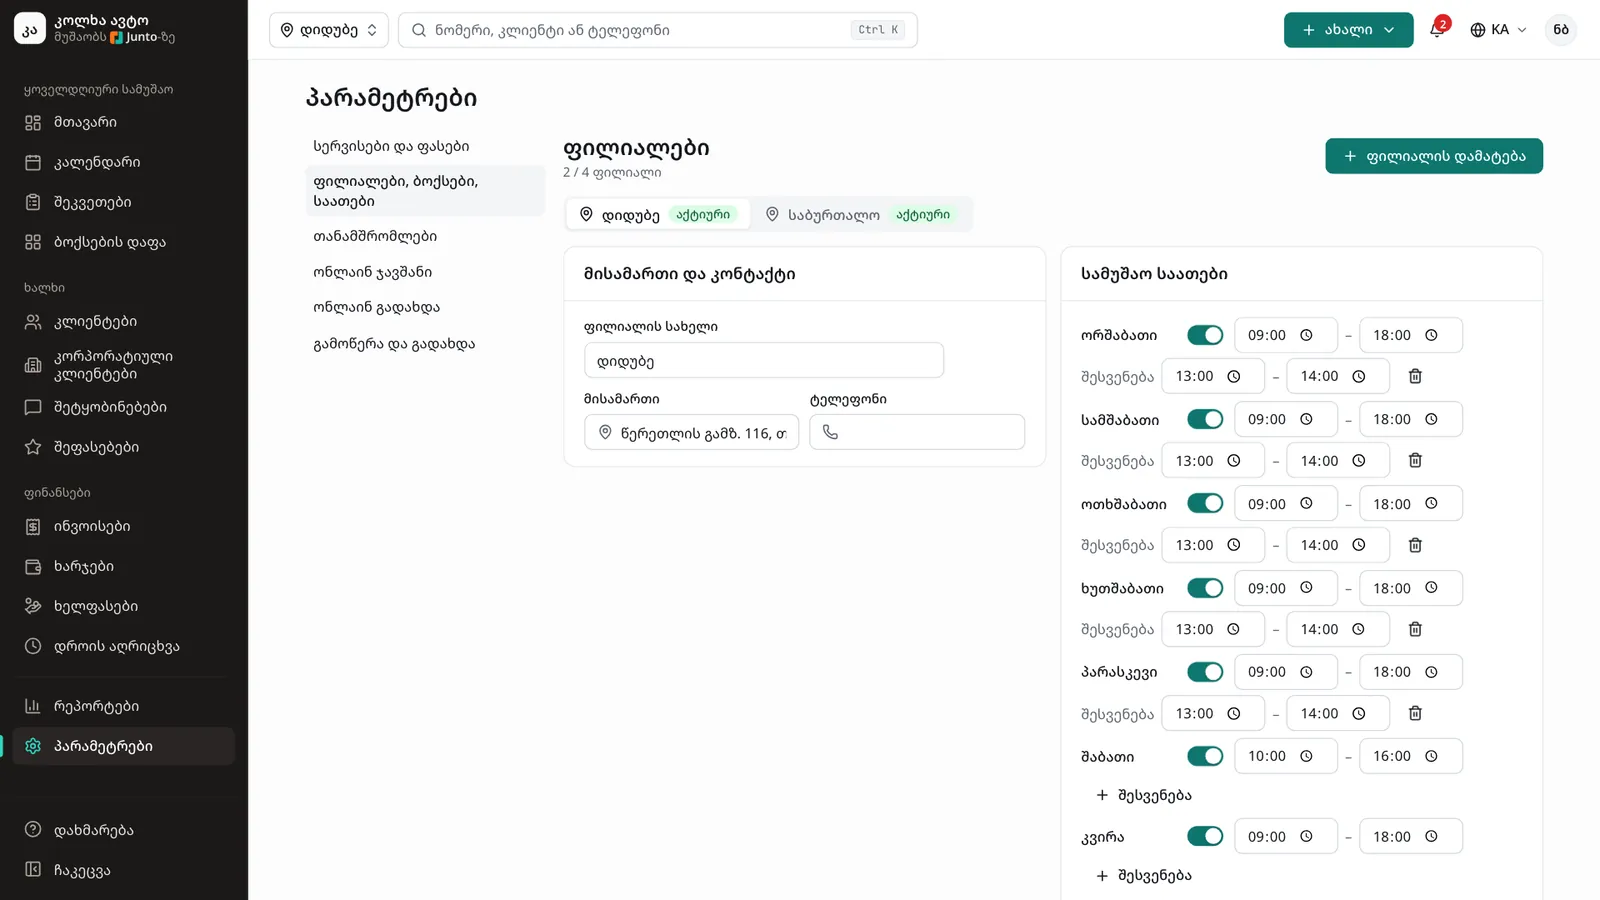Delete the პარასკევი break row
The image size is (1600, 900).
point(1415,713)
